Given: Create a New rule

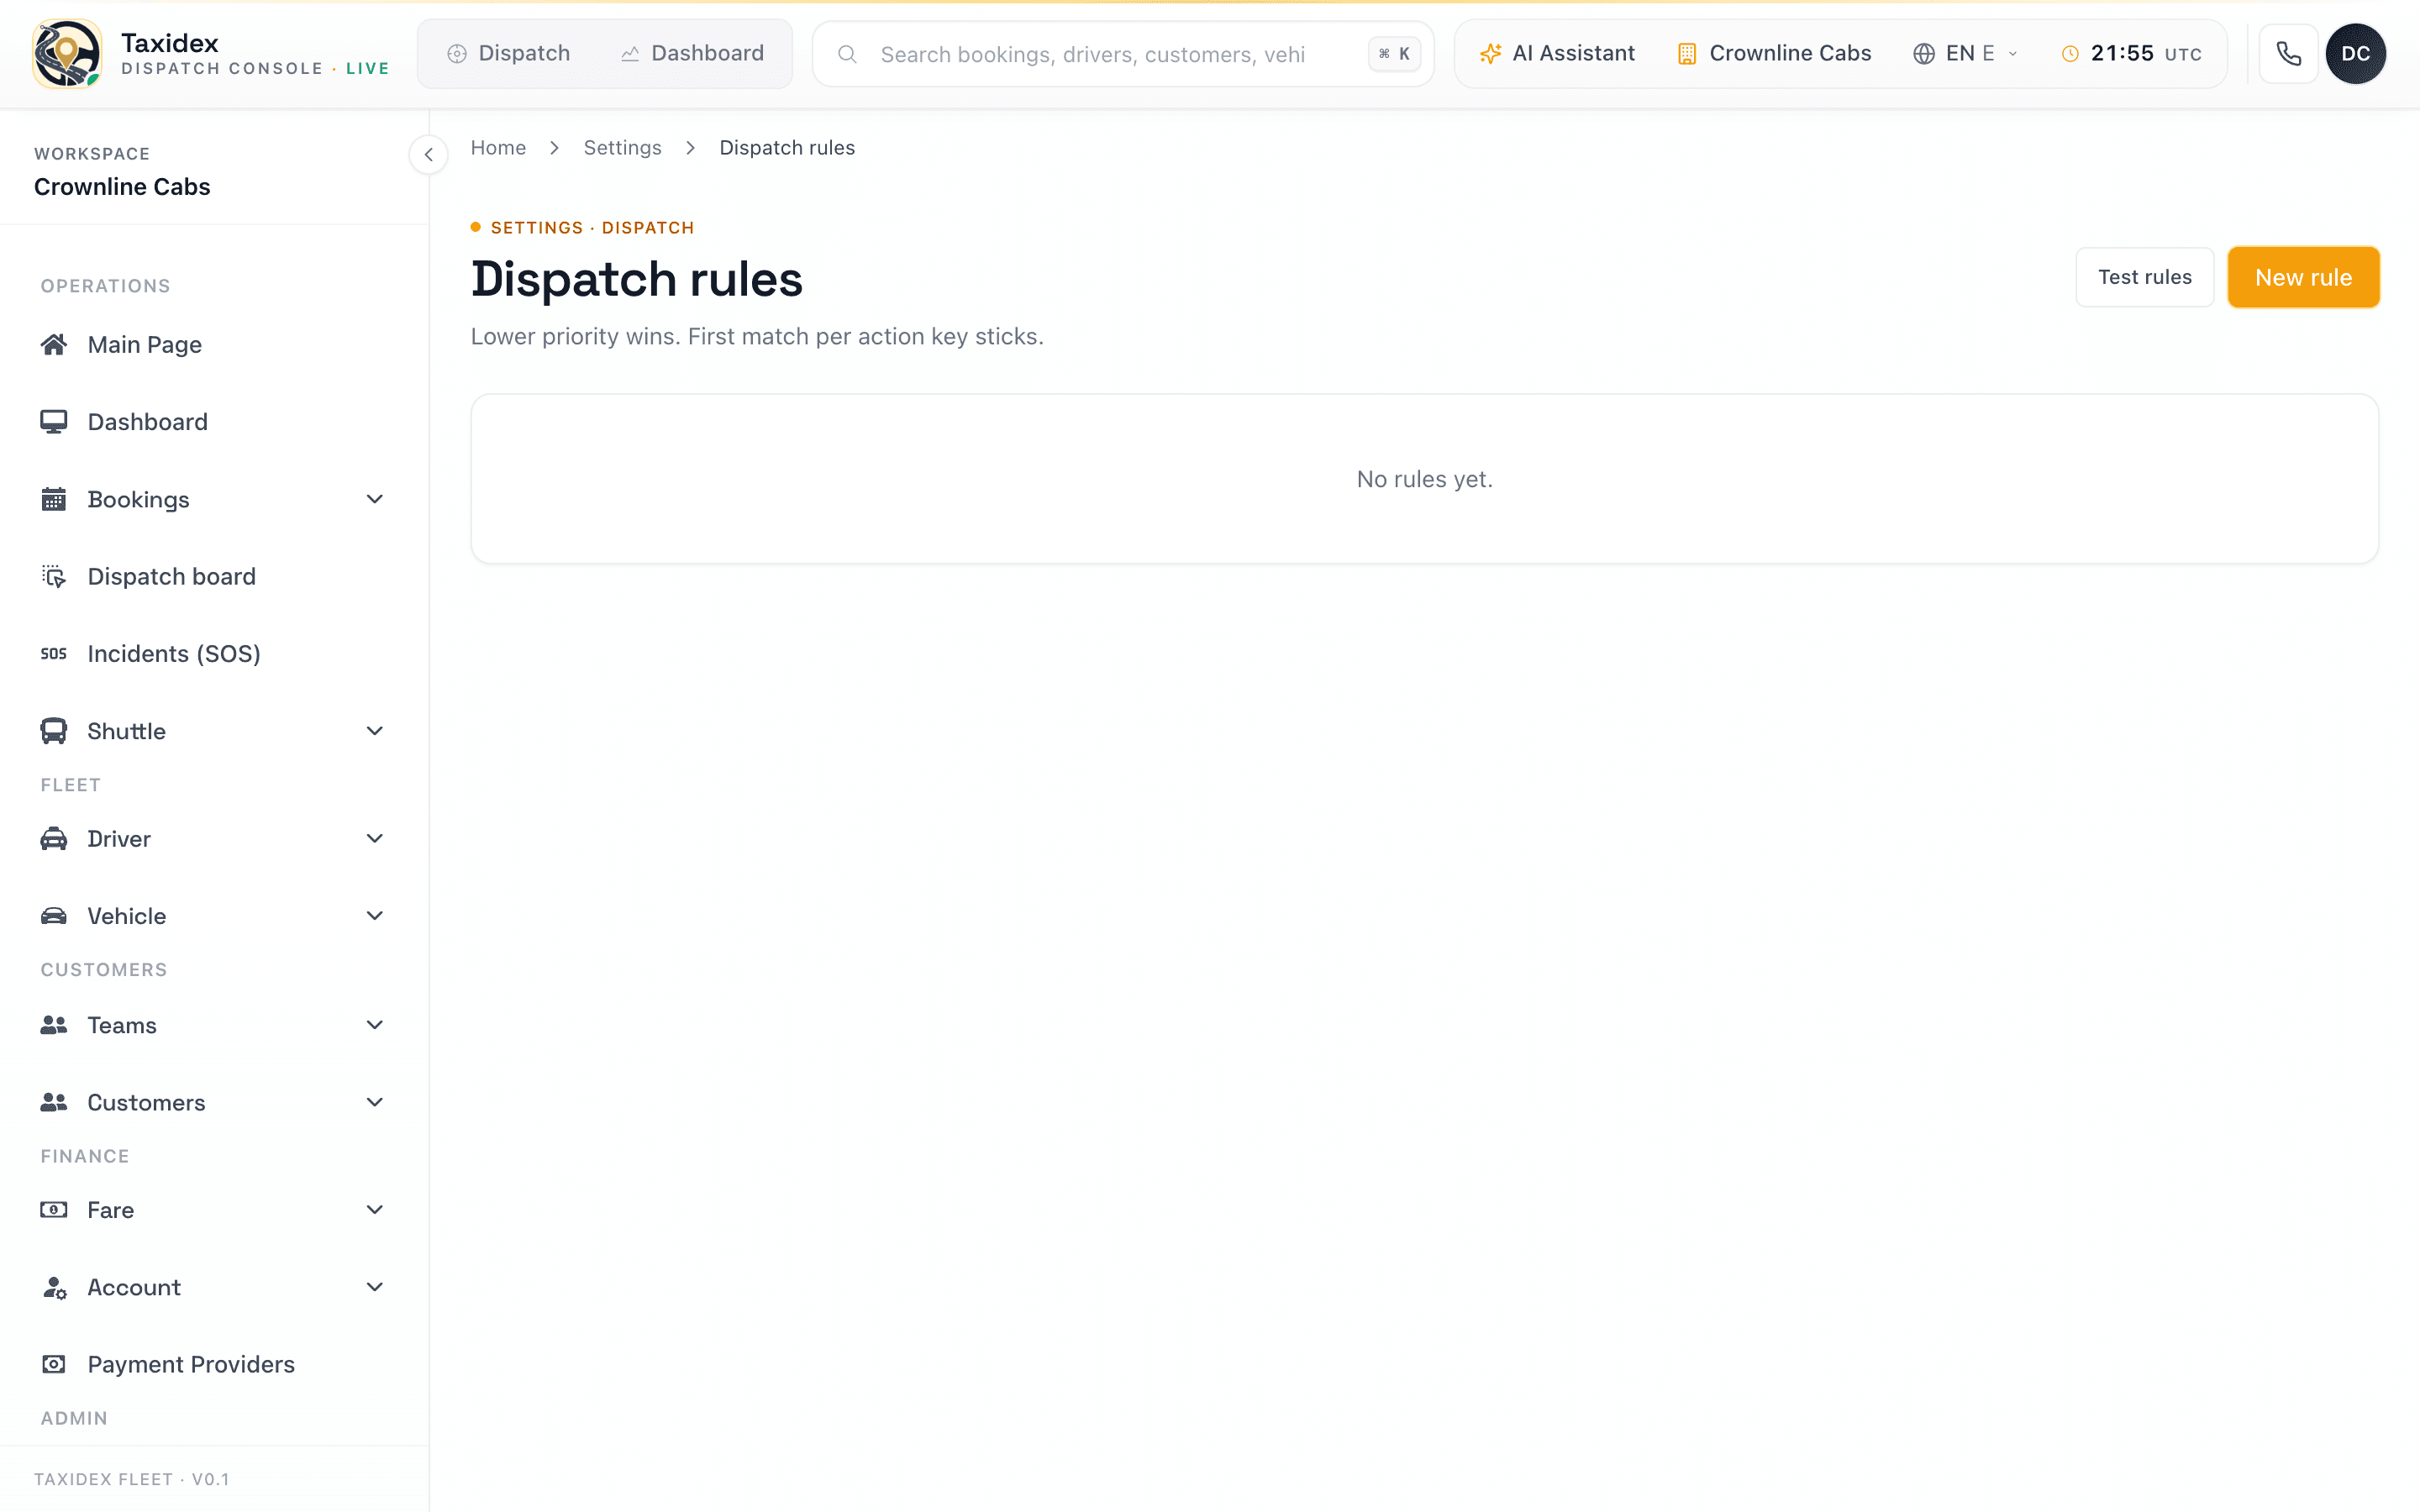Looking at the screenshot, I should point(2303,277).
